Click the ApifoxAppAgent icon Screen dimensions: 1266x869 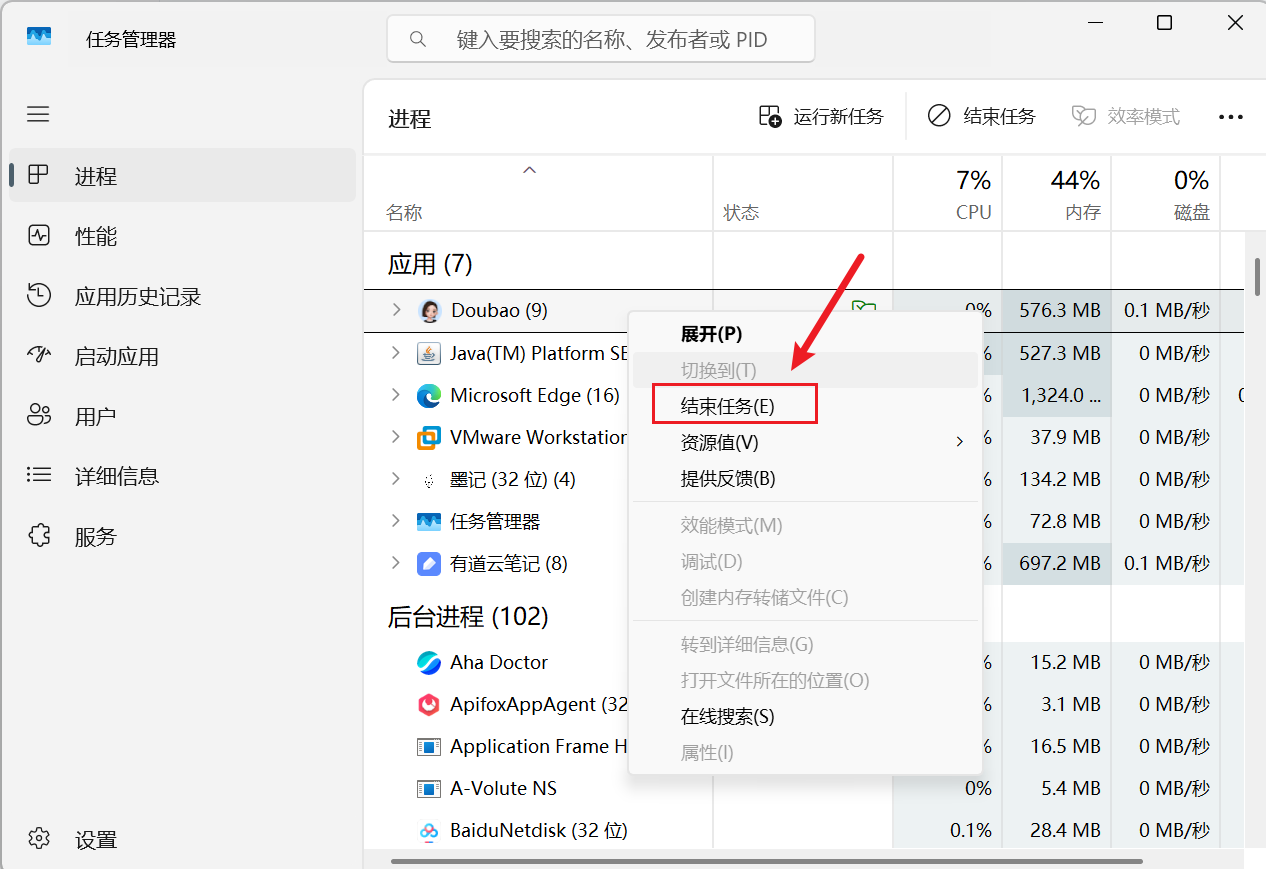click(429, 704)
